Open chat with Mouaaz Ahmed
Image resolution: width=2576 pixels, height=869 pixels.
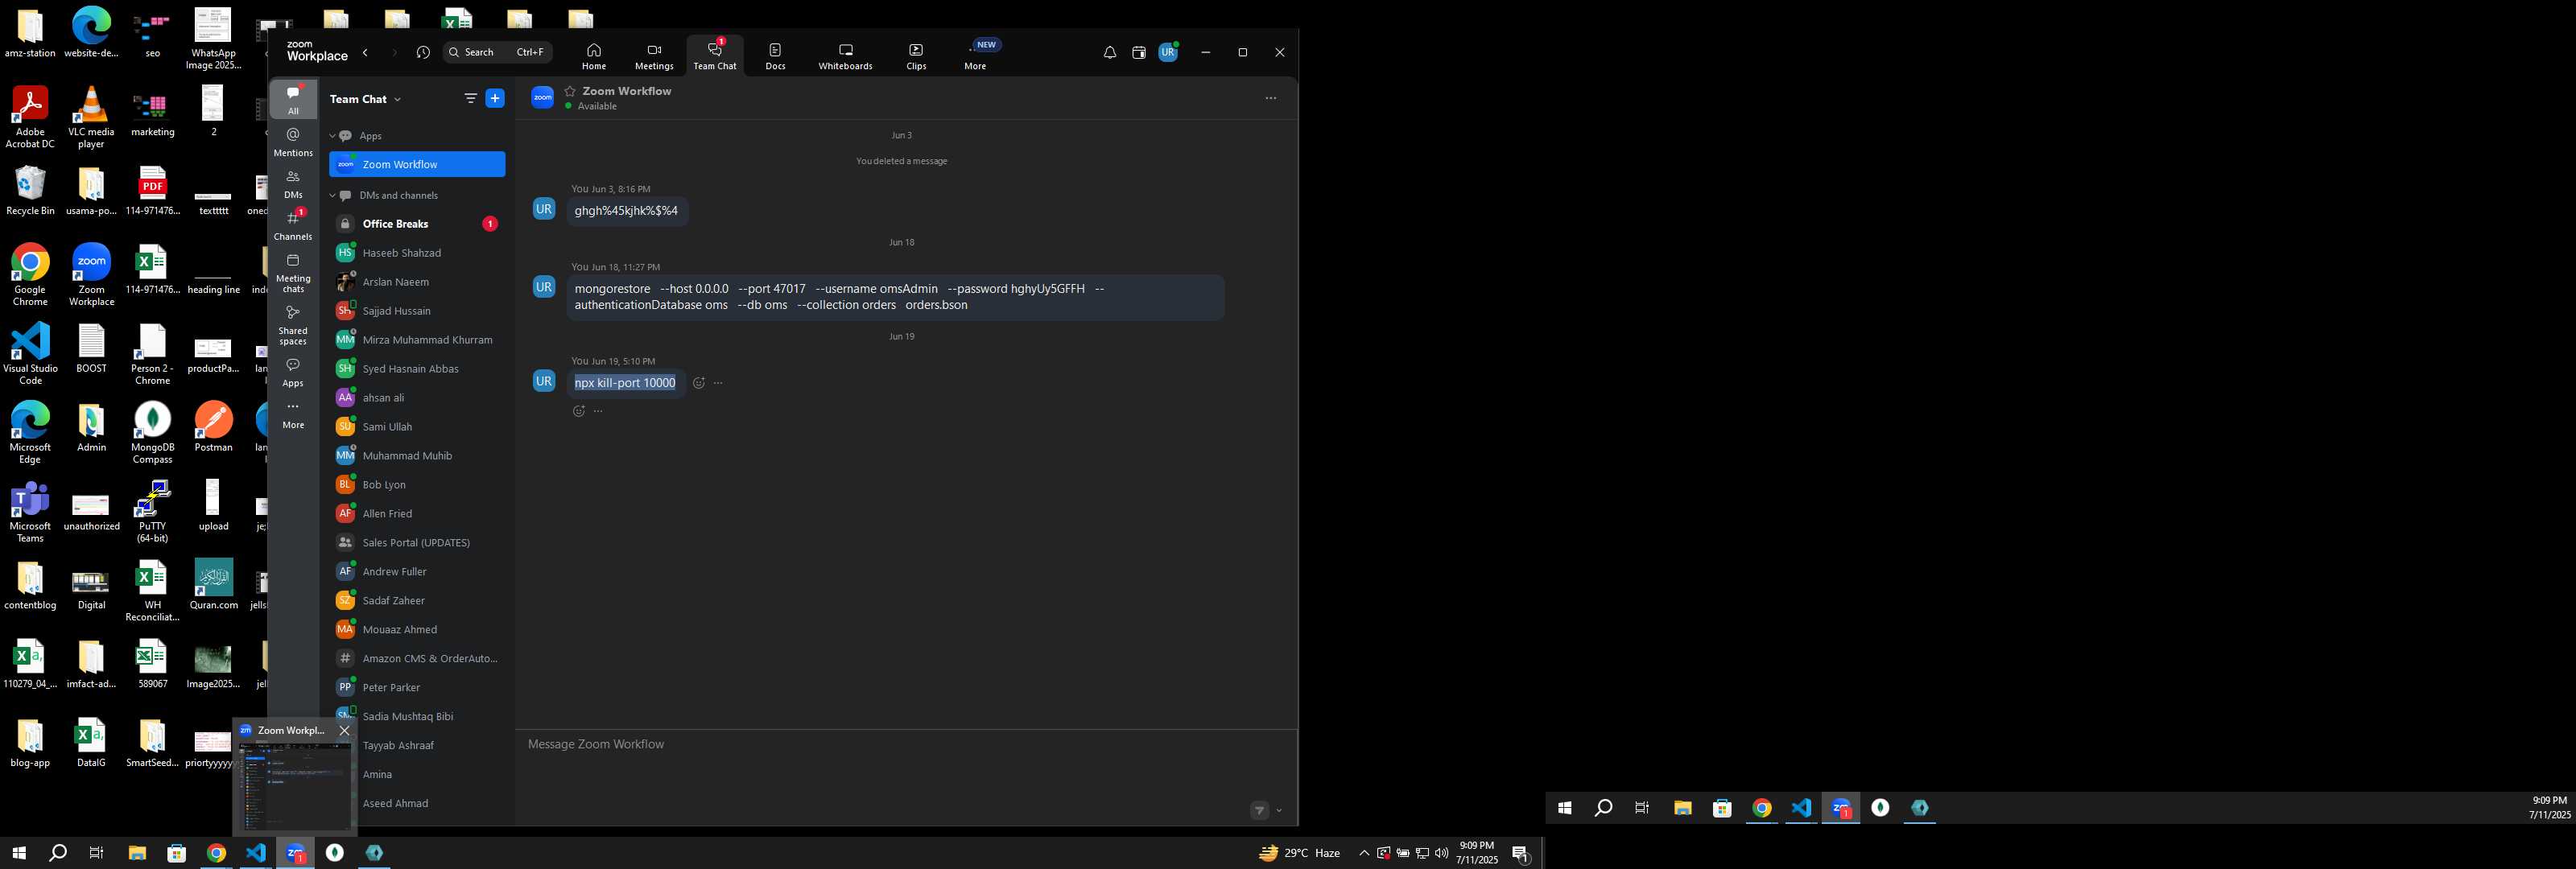click(x=417, y=630)
